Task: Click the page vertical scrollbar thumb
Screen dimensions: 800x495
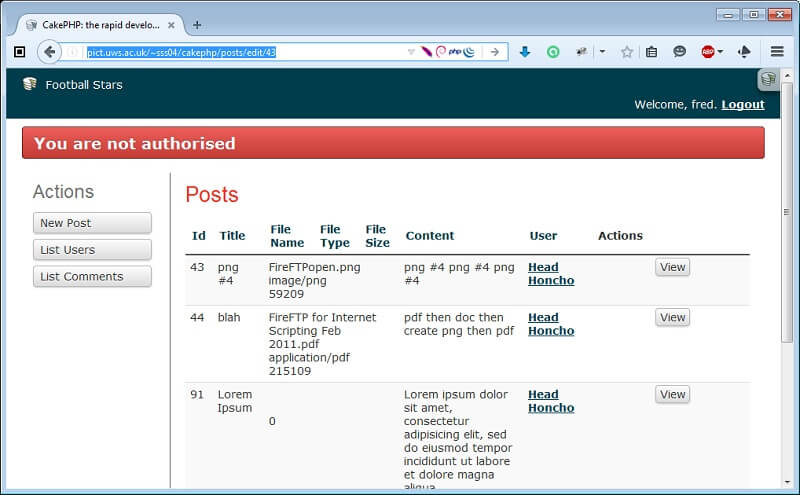Action: coord(787,212)
